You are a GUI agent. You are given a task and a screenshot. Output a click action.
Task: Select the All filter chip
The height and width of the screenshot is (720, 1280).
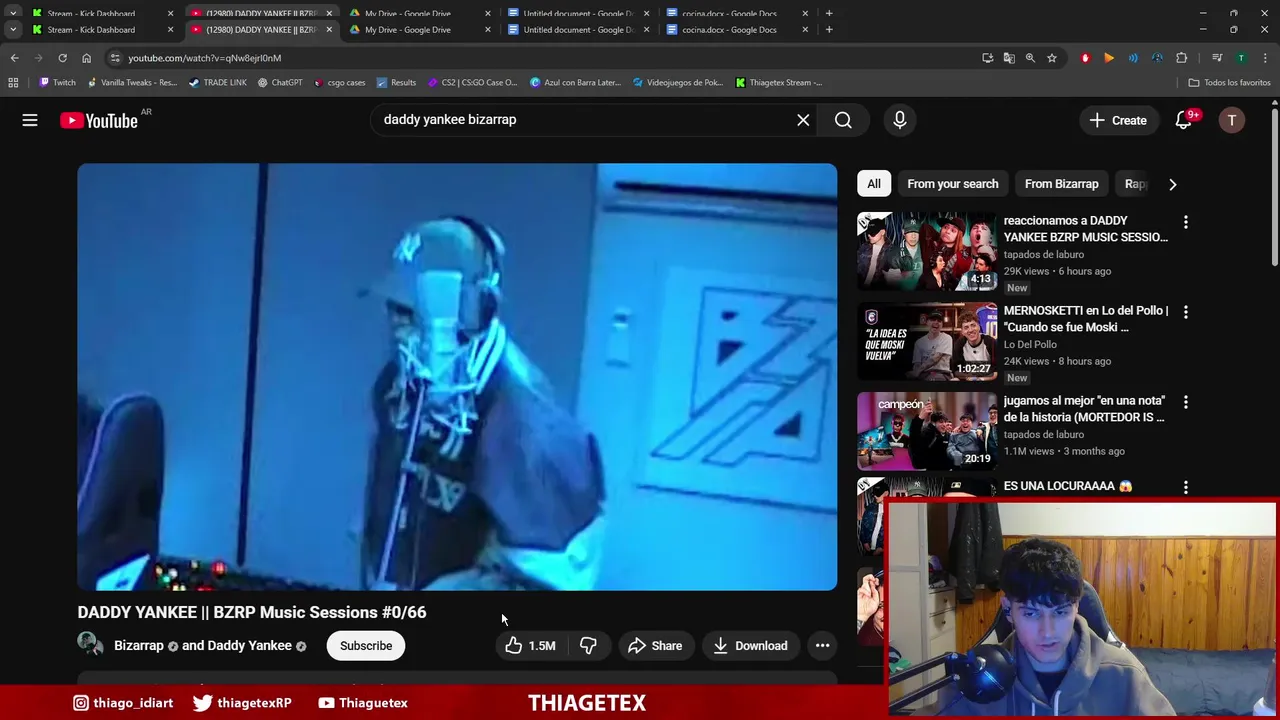pyautogui.click(x=874, y=184)
